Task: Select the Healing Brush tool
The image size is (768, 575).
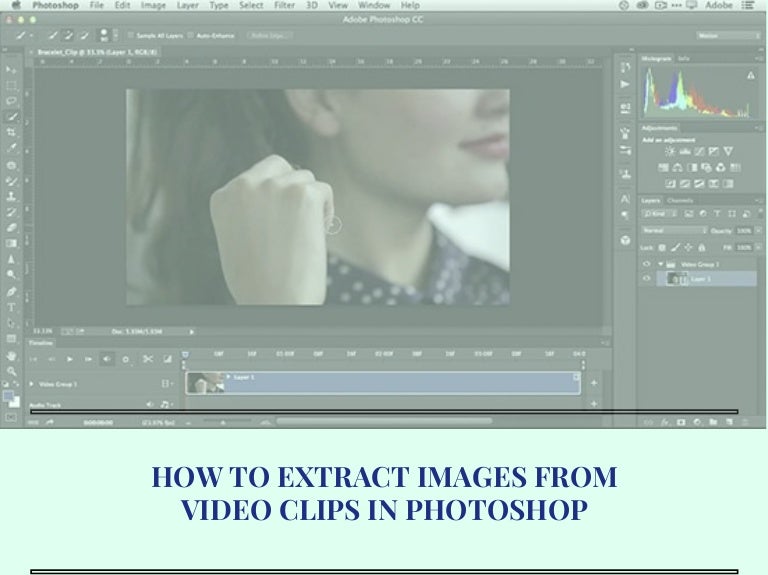Action: pos(11,165)
